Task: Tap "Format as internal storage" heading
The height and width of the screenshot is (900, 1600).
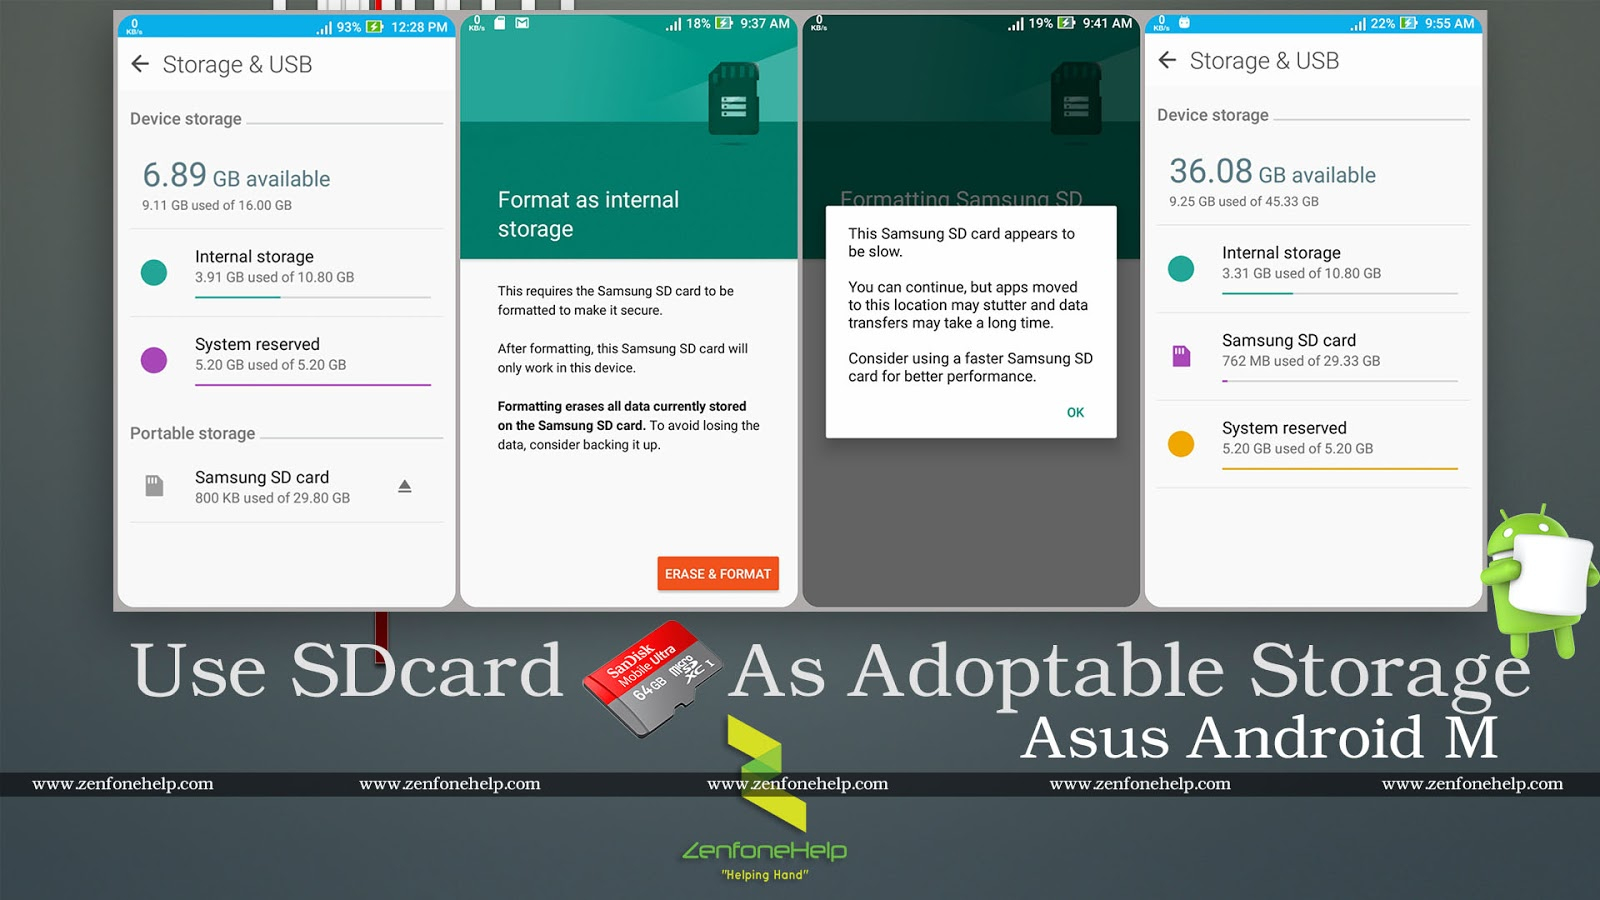Action: coord(588,214)
